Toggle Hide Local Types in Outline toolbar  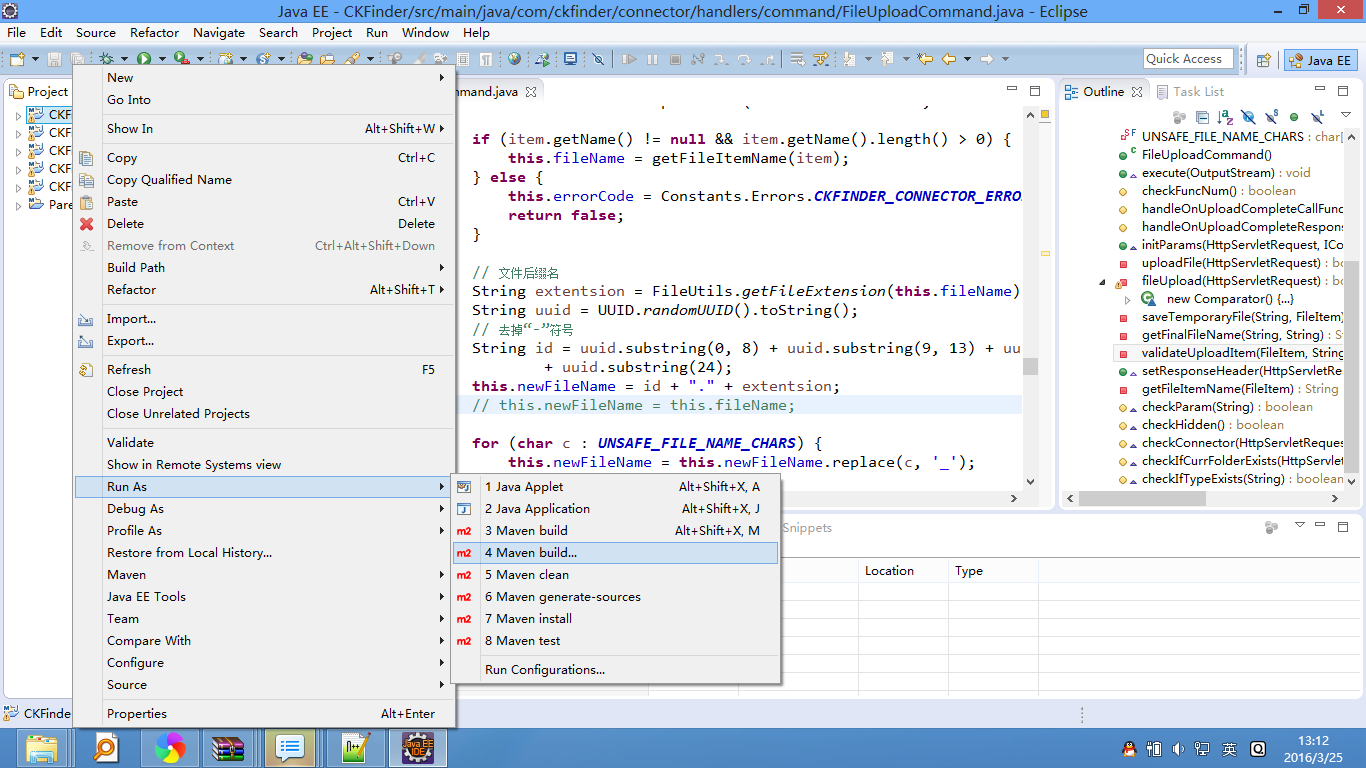pos(1318,117)
